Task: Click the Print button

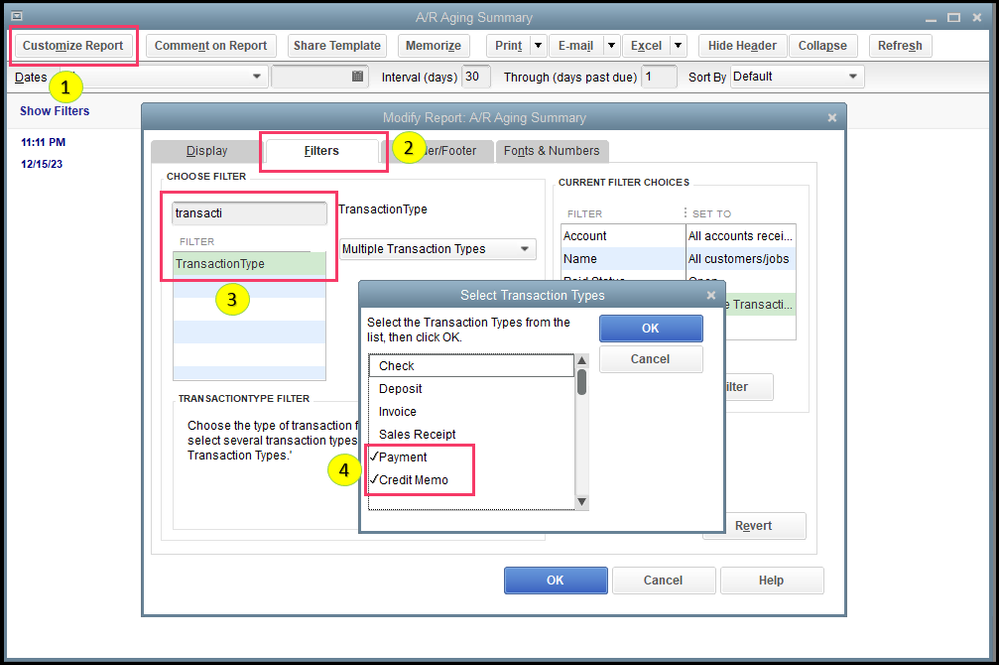Action: click(508, 46)
